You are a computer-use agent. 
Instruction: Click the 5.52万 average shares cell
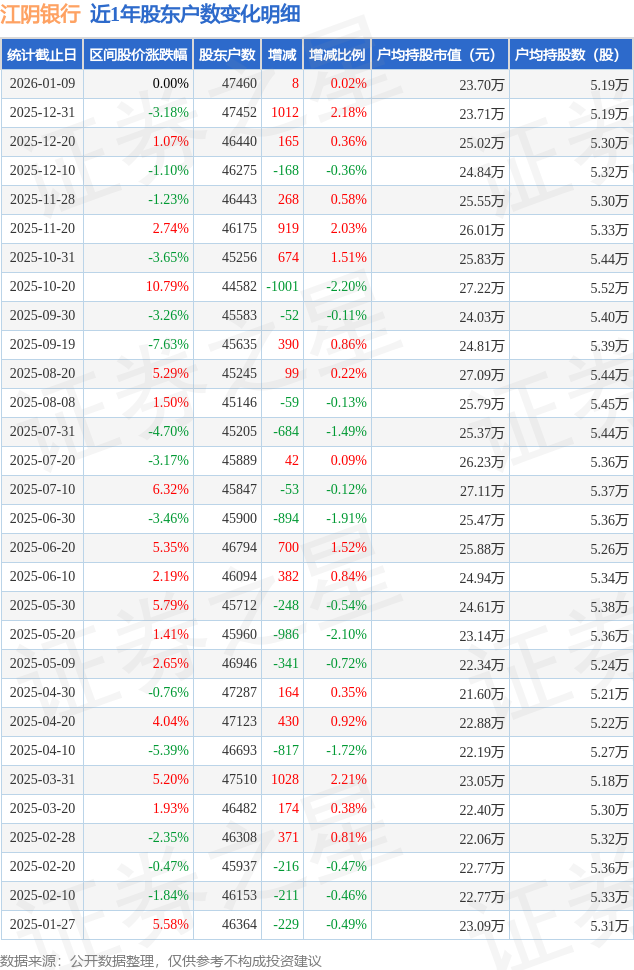point(609,287)
